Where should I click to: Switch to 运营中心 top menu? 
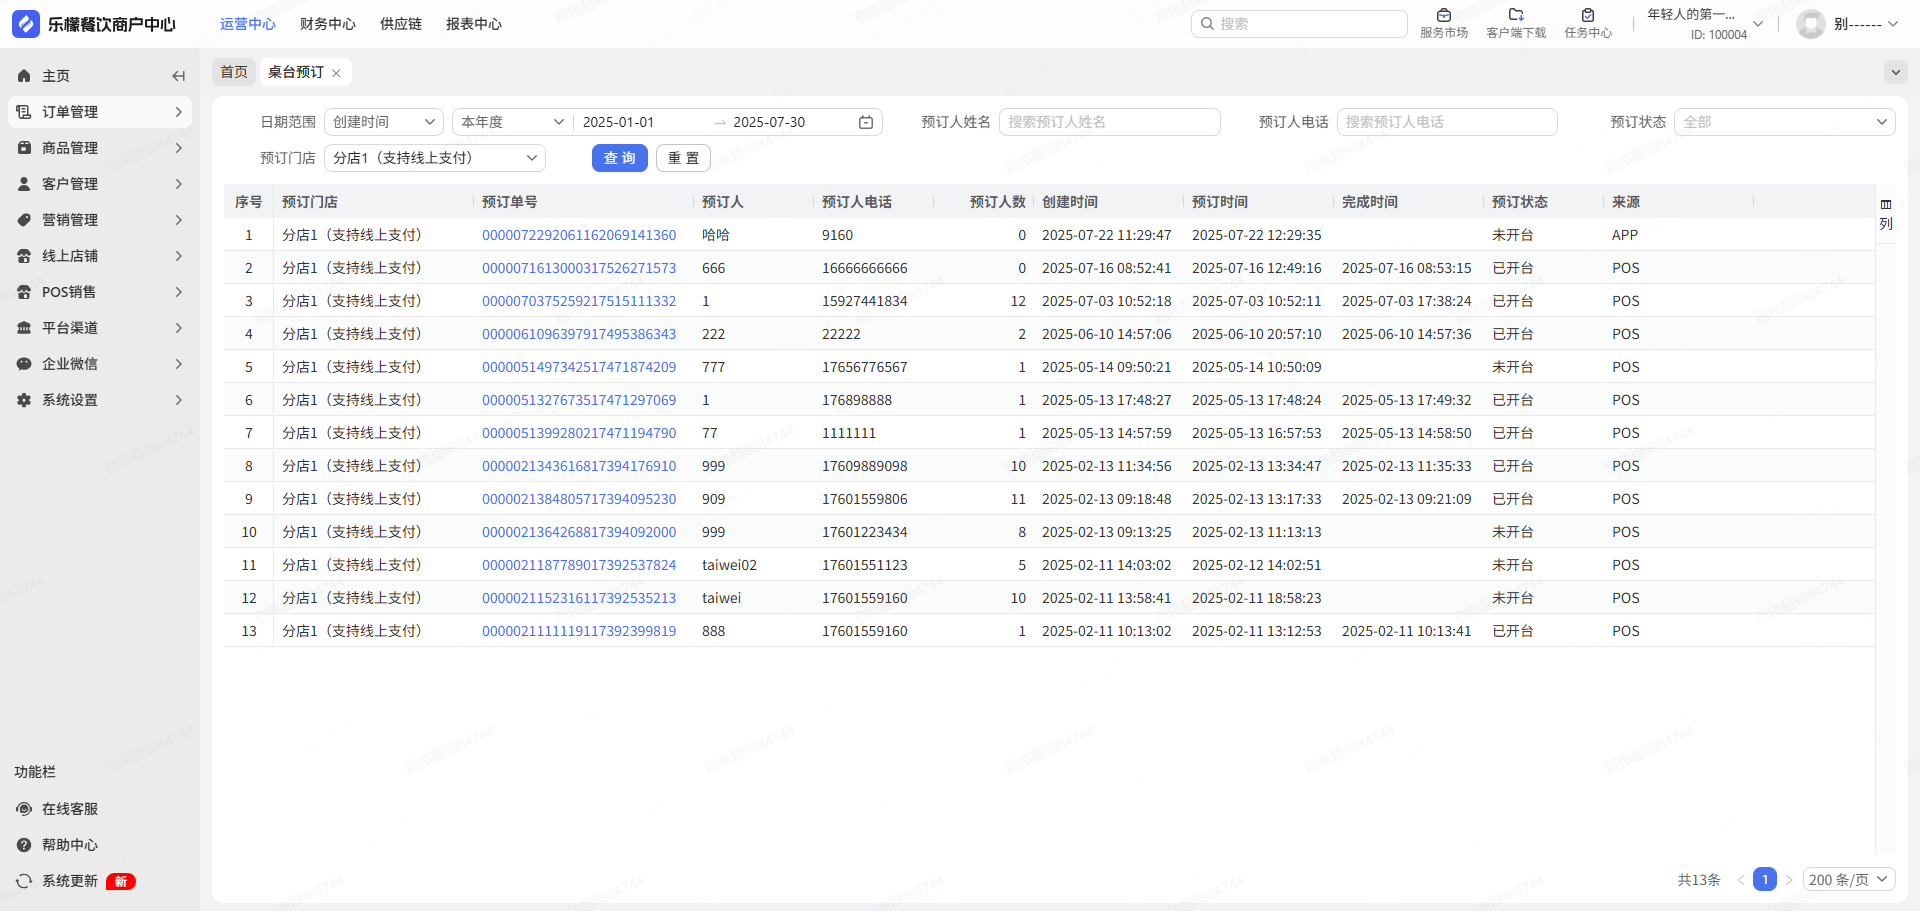[x=248, y=24]
